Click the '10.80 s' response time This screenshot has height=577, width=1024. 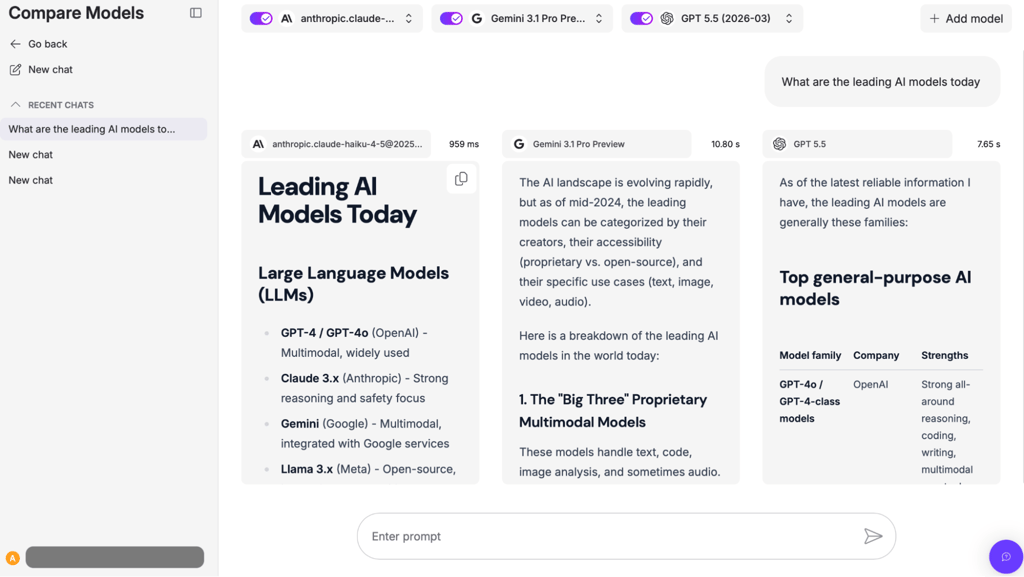(x=725, y=144)
